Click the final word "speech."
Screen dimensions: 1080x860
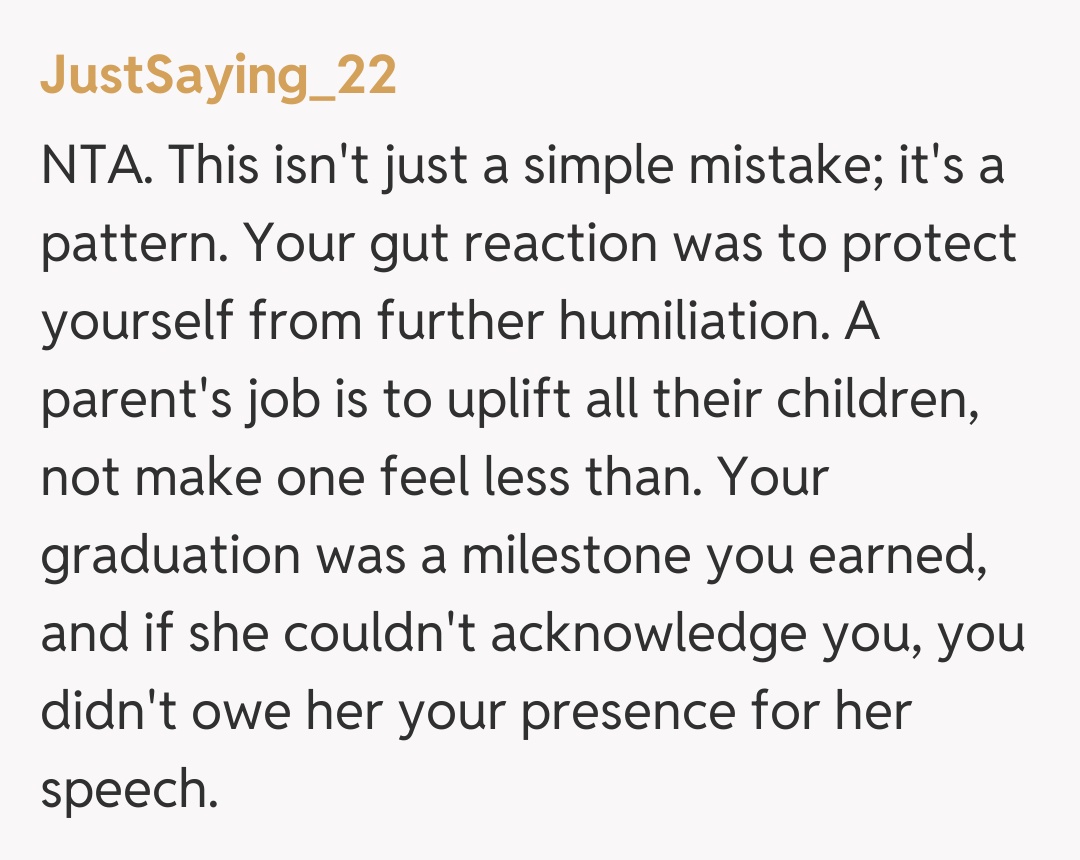(x=128, y=792)
